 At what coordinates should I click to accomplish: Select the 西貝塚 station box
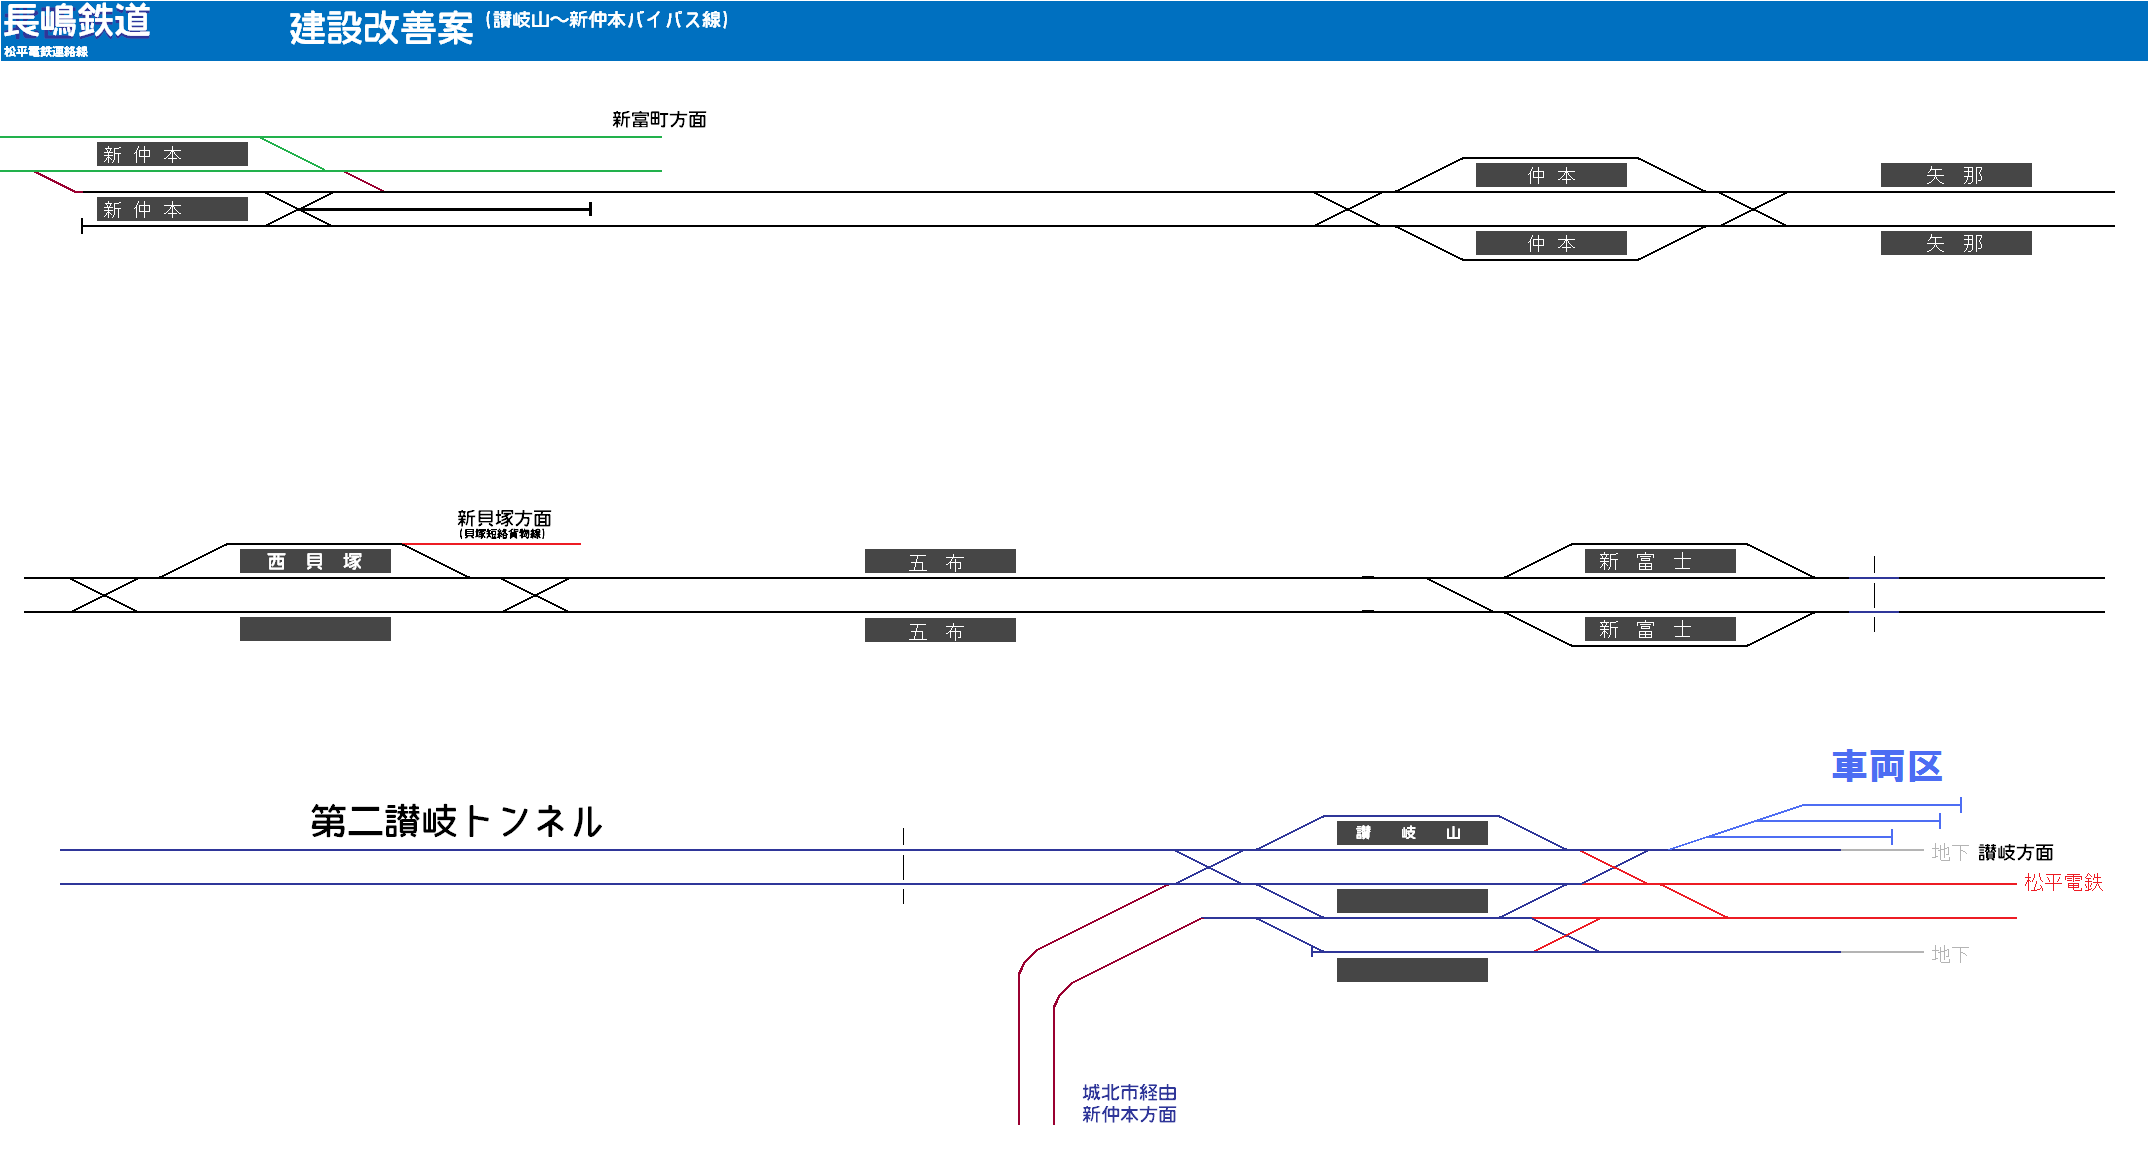pos(315,562)
